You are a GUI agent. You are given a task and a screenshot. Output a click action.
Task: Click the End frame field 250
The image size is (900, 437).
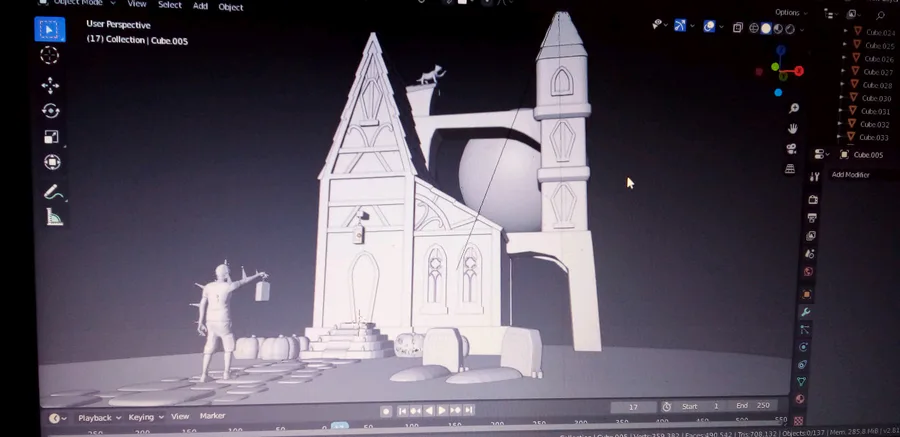[753, 405]
